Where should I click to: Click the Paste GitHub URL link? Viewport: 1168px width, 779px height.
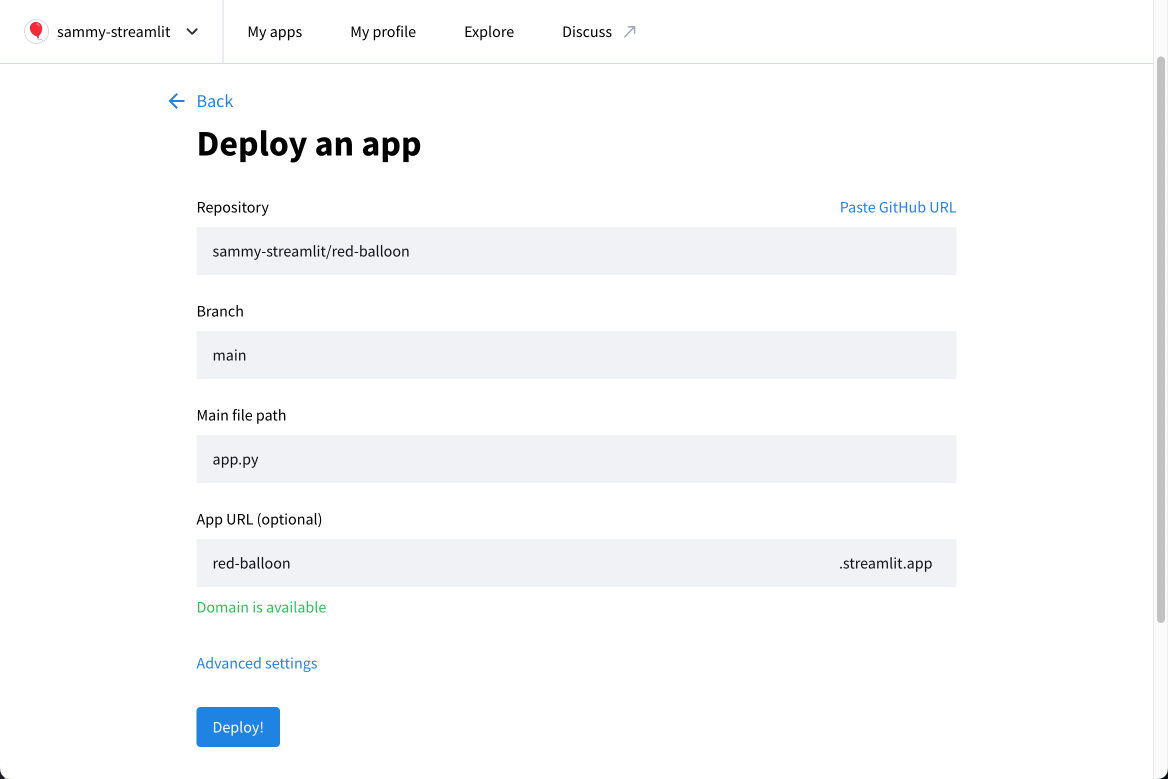(898, 207)
